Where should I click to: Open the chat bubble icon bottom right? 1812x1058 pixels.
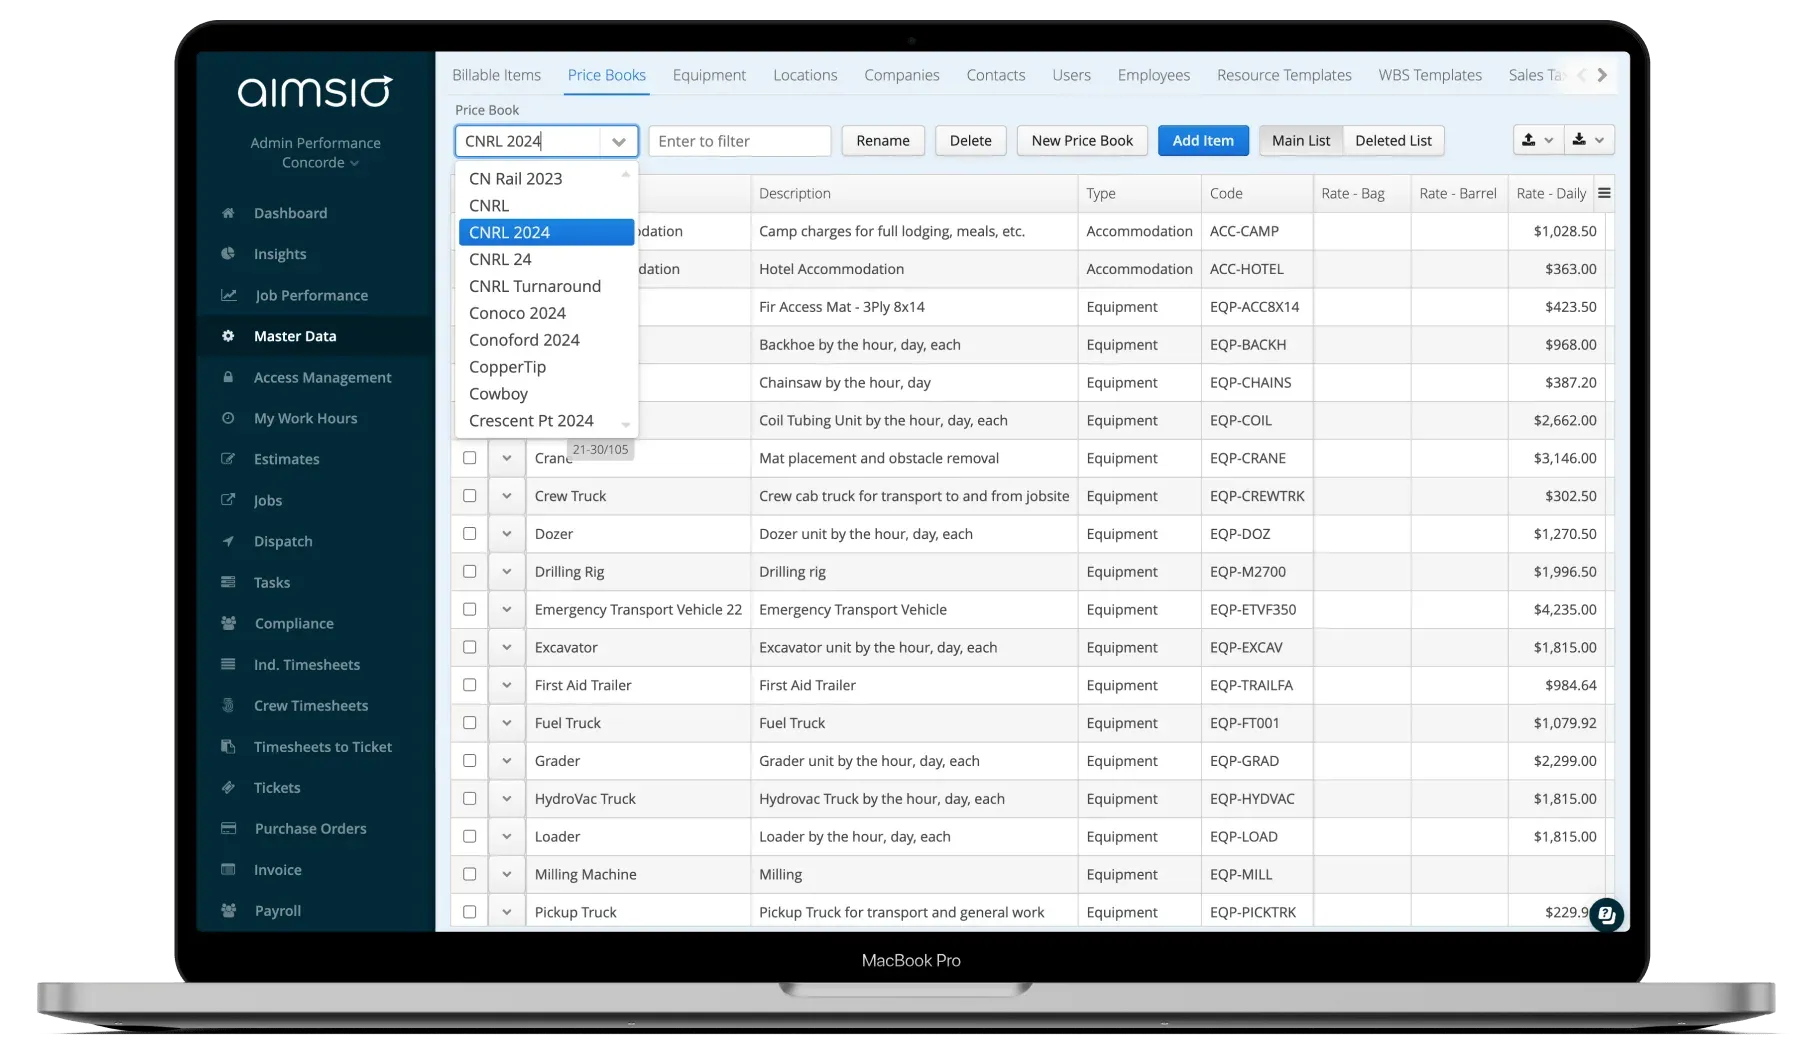[x=1606, y=914]
